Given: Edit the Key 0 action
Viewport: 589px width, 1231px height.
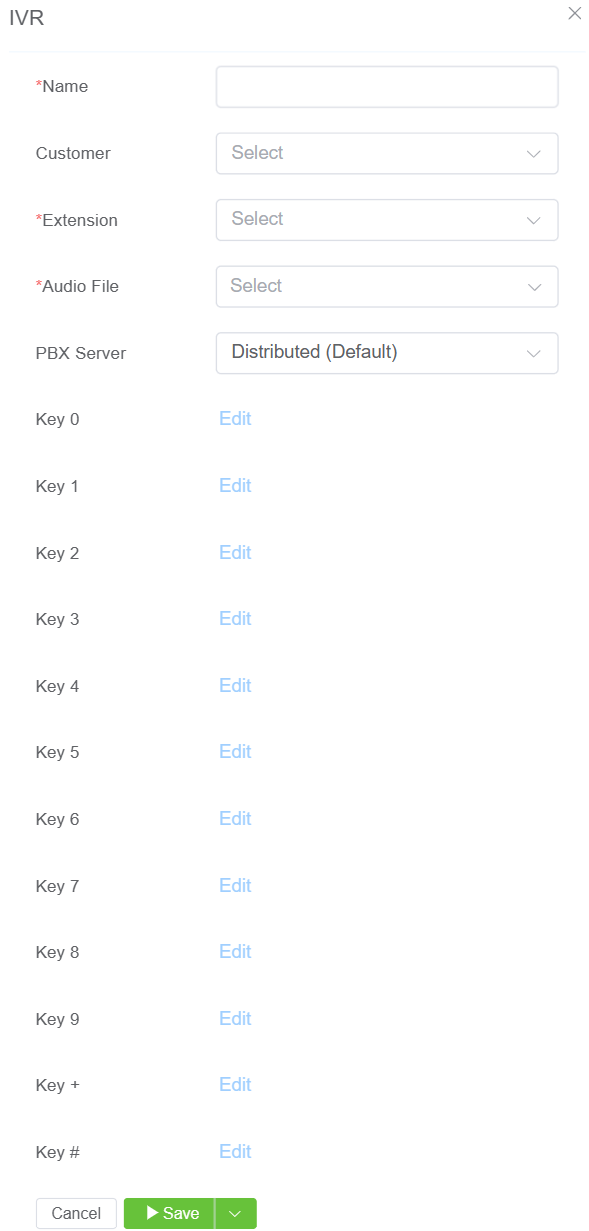Looking at the screenshot, I should [x=235, y=419].
